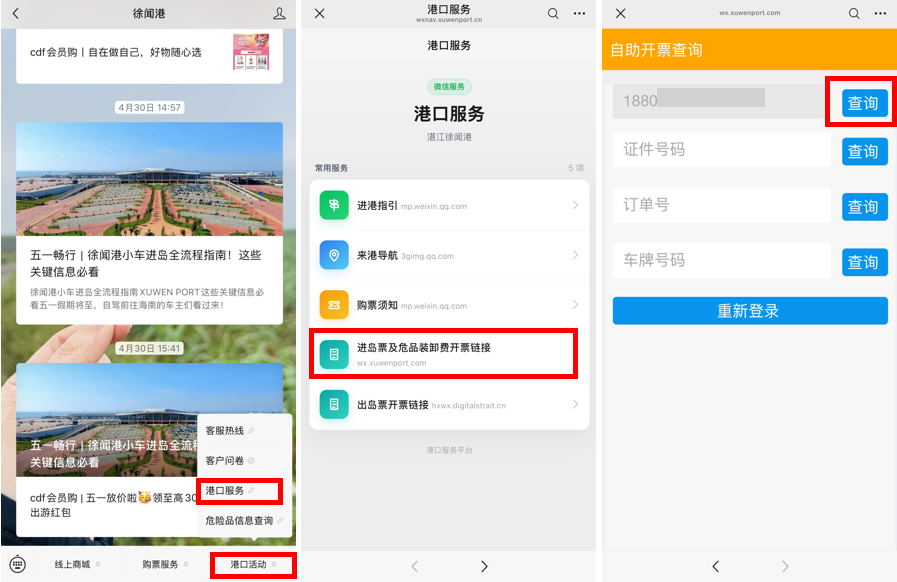Search within the wx.xuwenport.com page
897x582 pixels.
pyautogui.click(x=854, y=13)
